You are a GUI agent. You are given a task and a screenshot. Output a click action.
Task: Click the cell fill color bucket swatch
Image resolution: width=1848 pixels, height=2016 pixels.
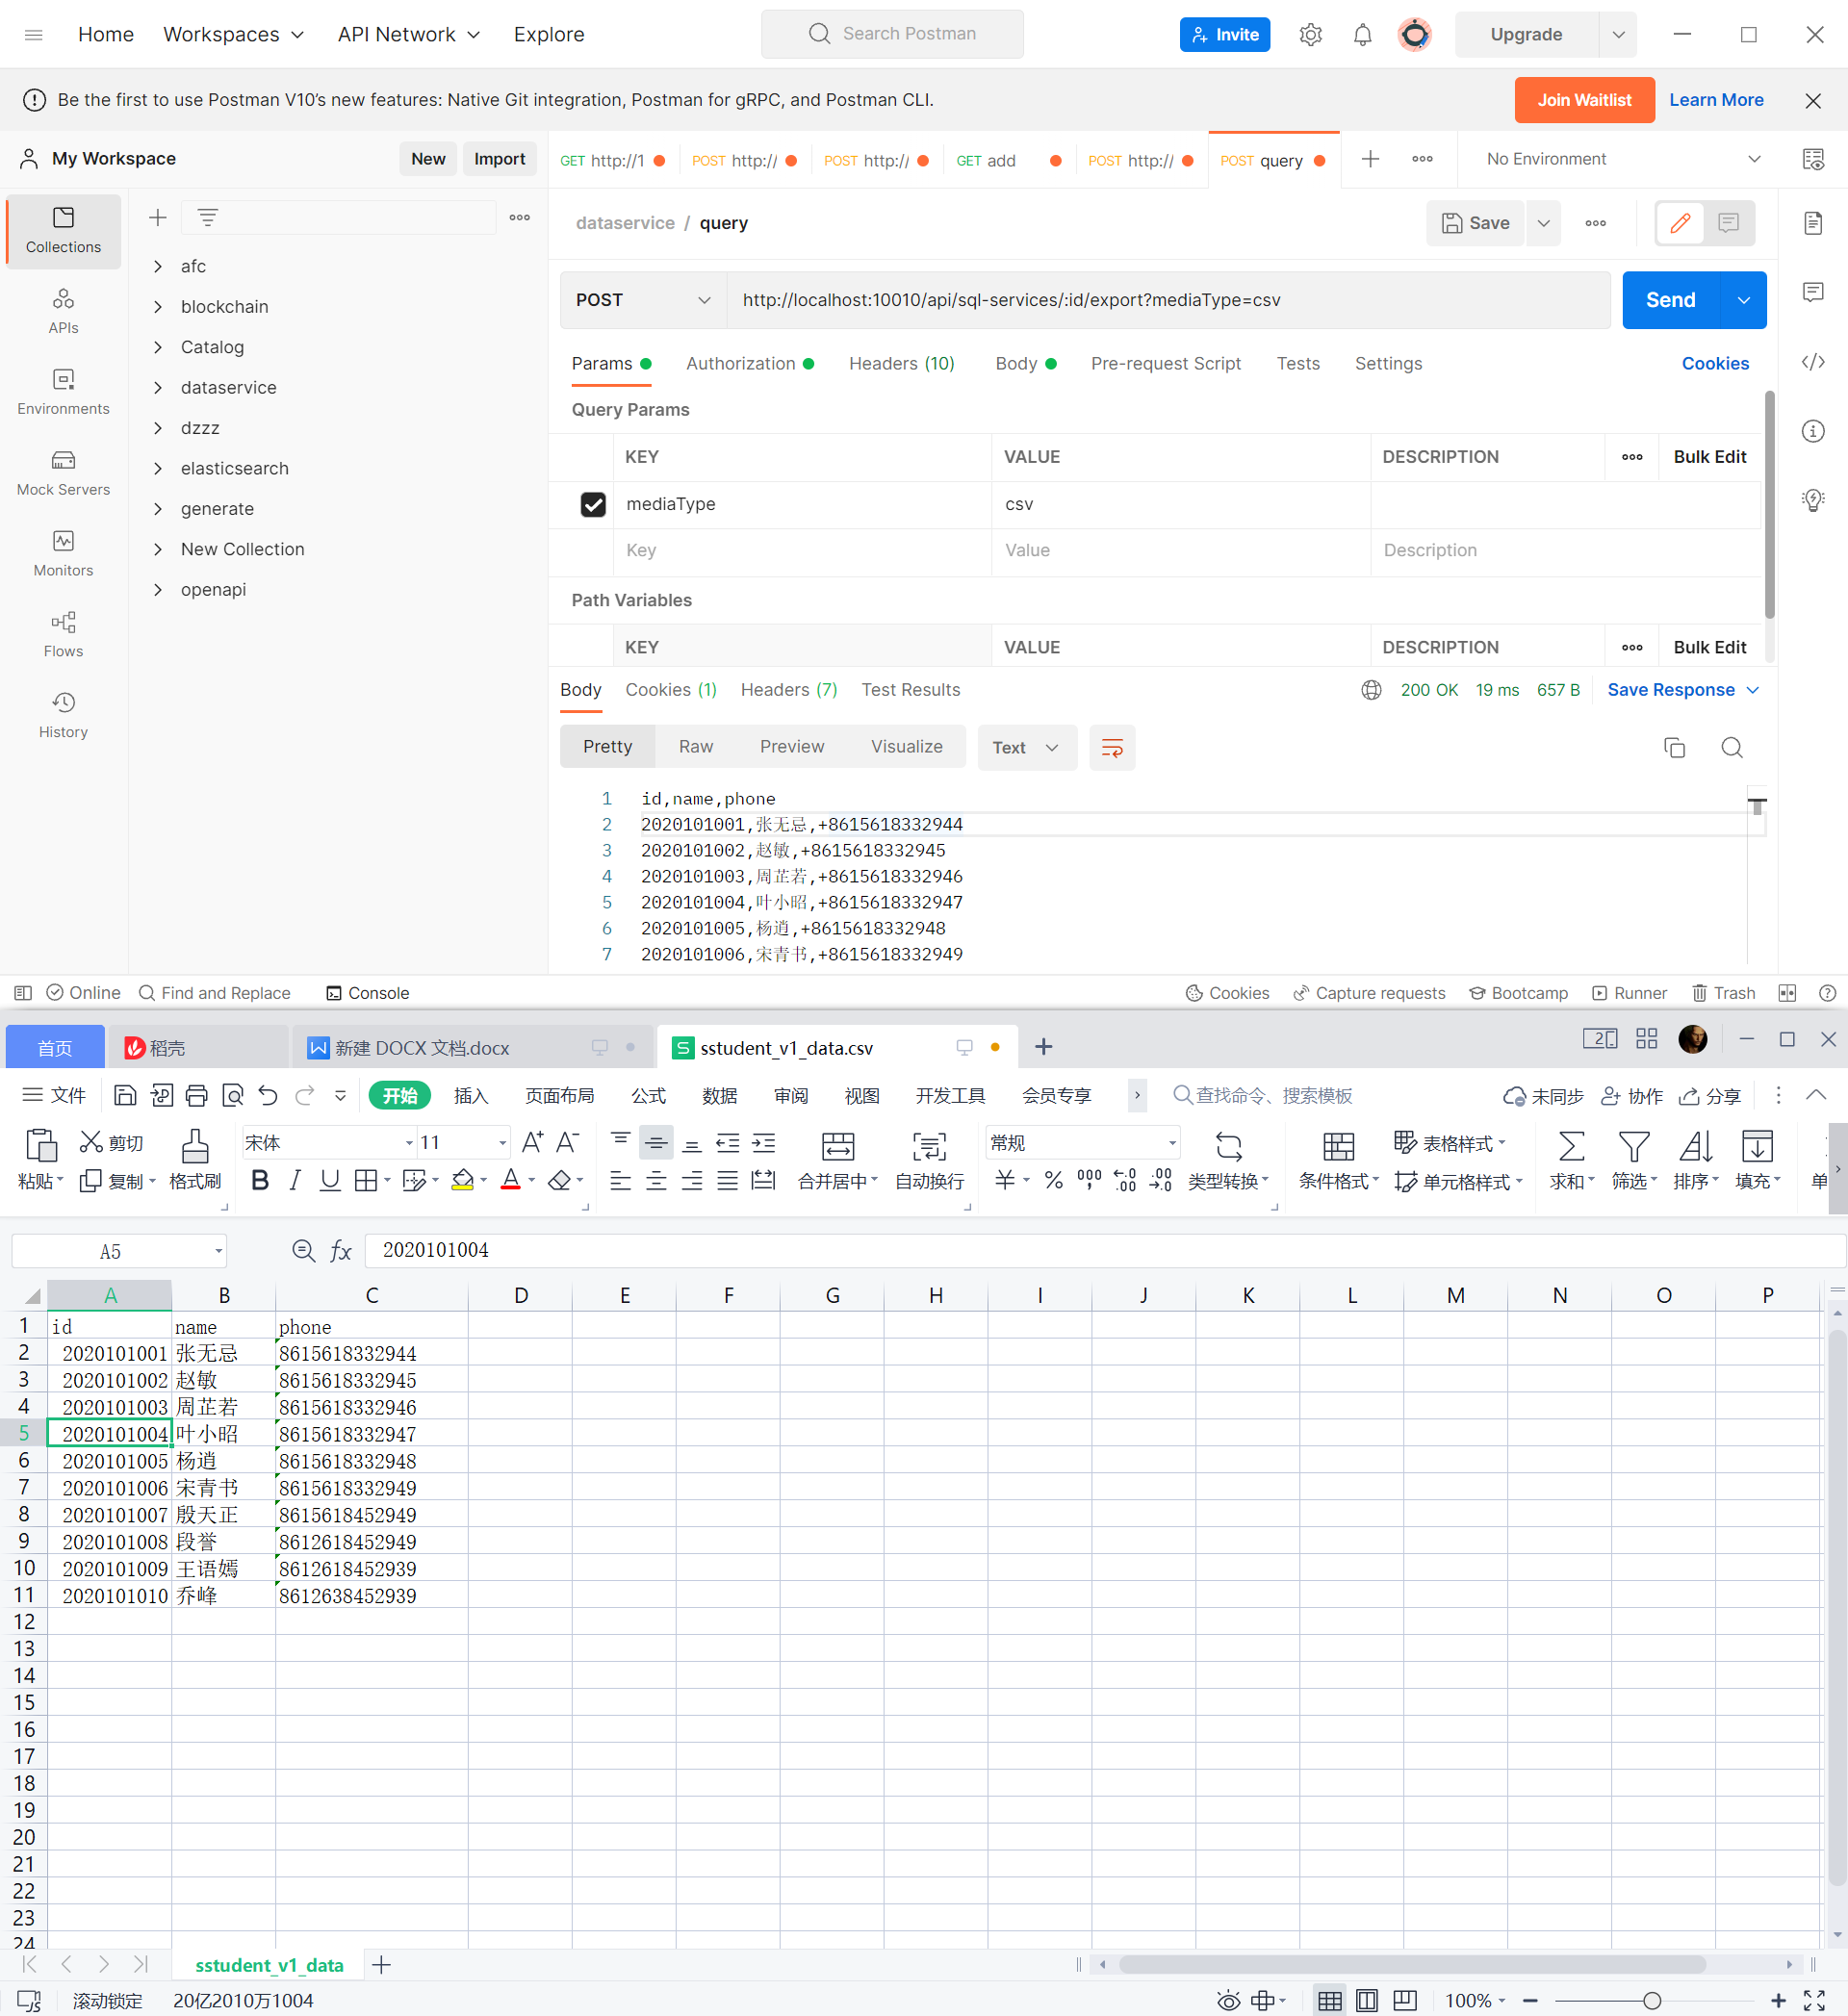click(462, 1181)
